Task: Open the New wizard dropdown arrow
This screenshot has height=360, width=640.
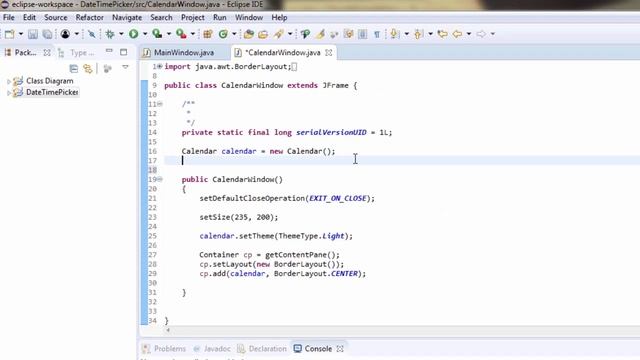Action: point(21,34)
